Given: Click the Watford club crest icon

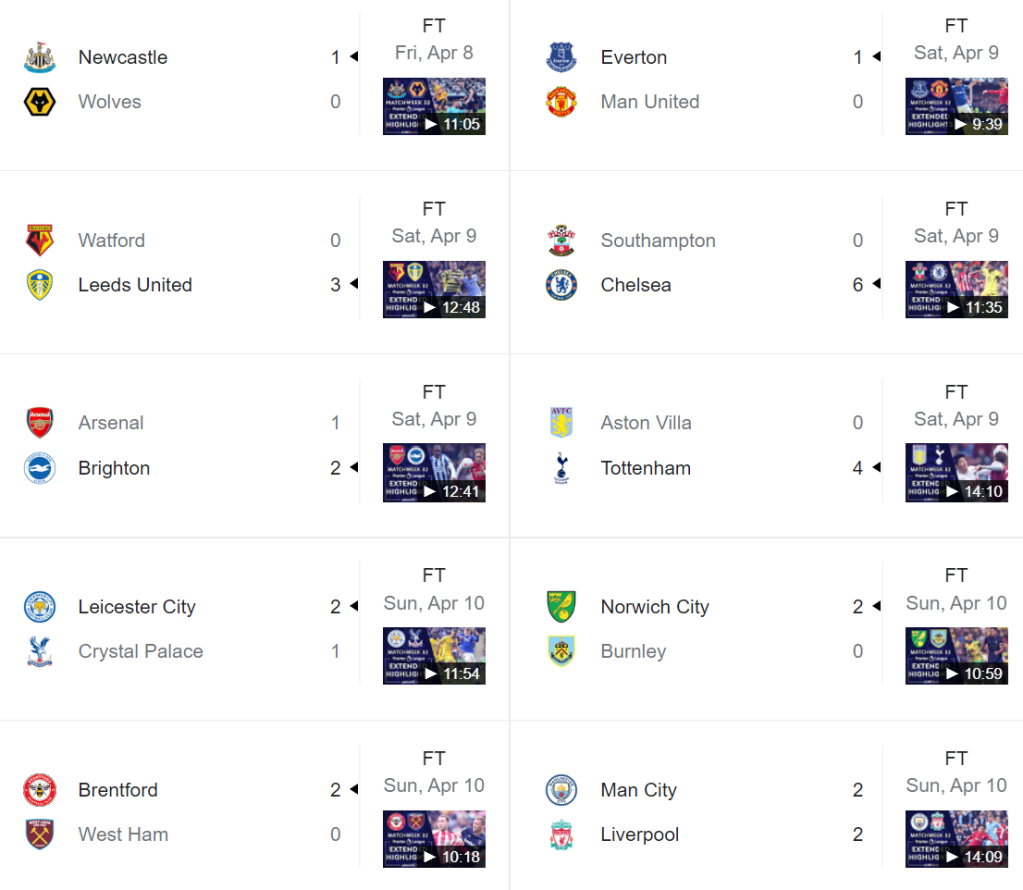Looking at the screenshot, I should pos(40,241).
